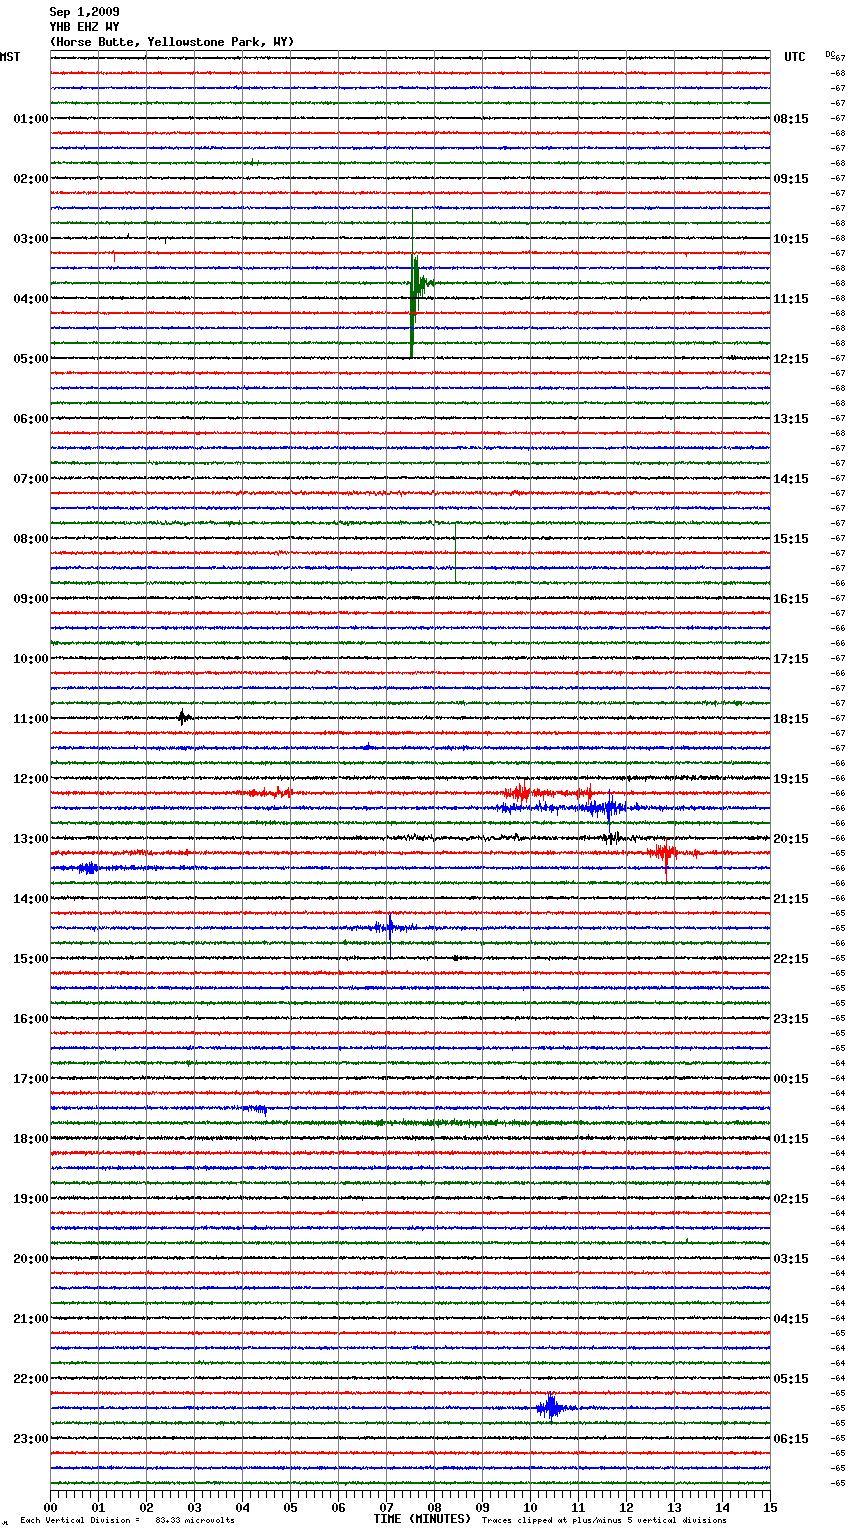The image size is (850, 1534).
Task: Click the '01:00' MST time label
Action: [31, 119]
